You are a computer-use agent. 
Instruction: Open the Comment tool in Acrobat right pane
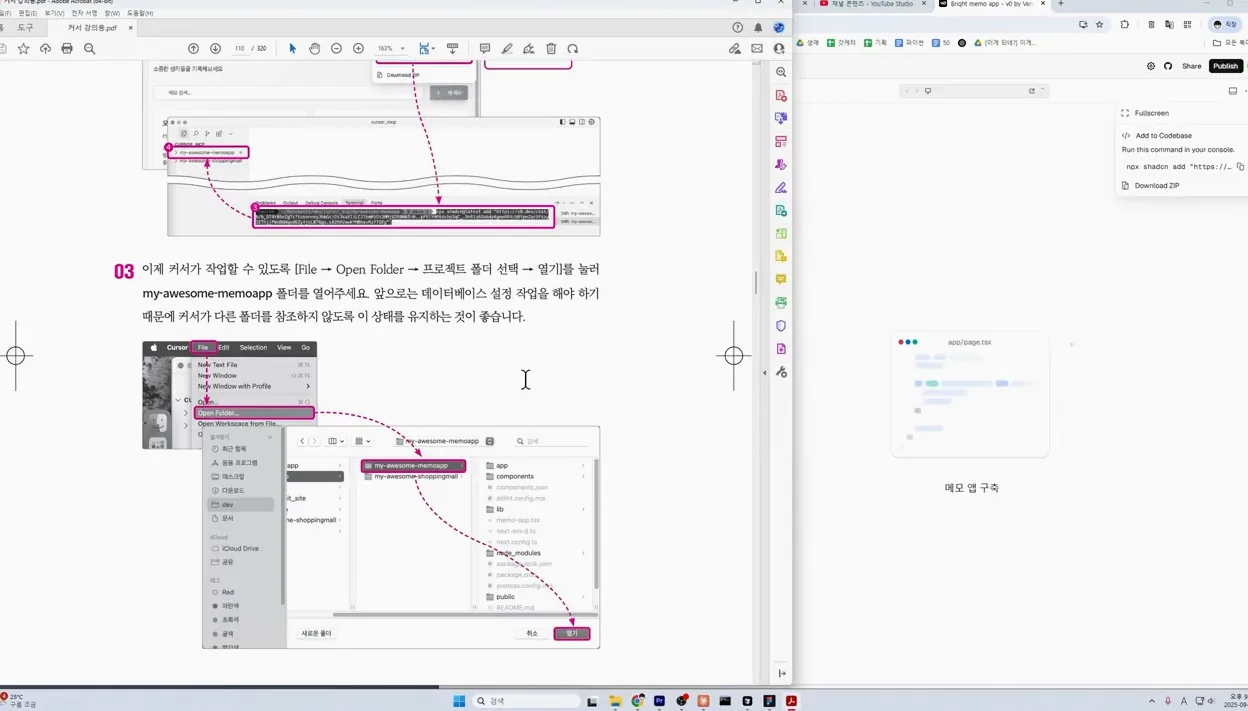781,279
